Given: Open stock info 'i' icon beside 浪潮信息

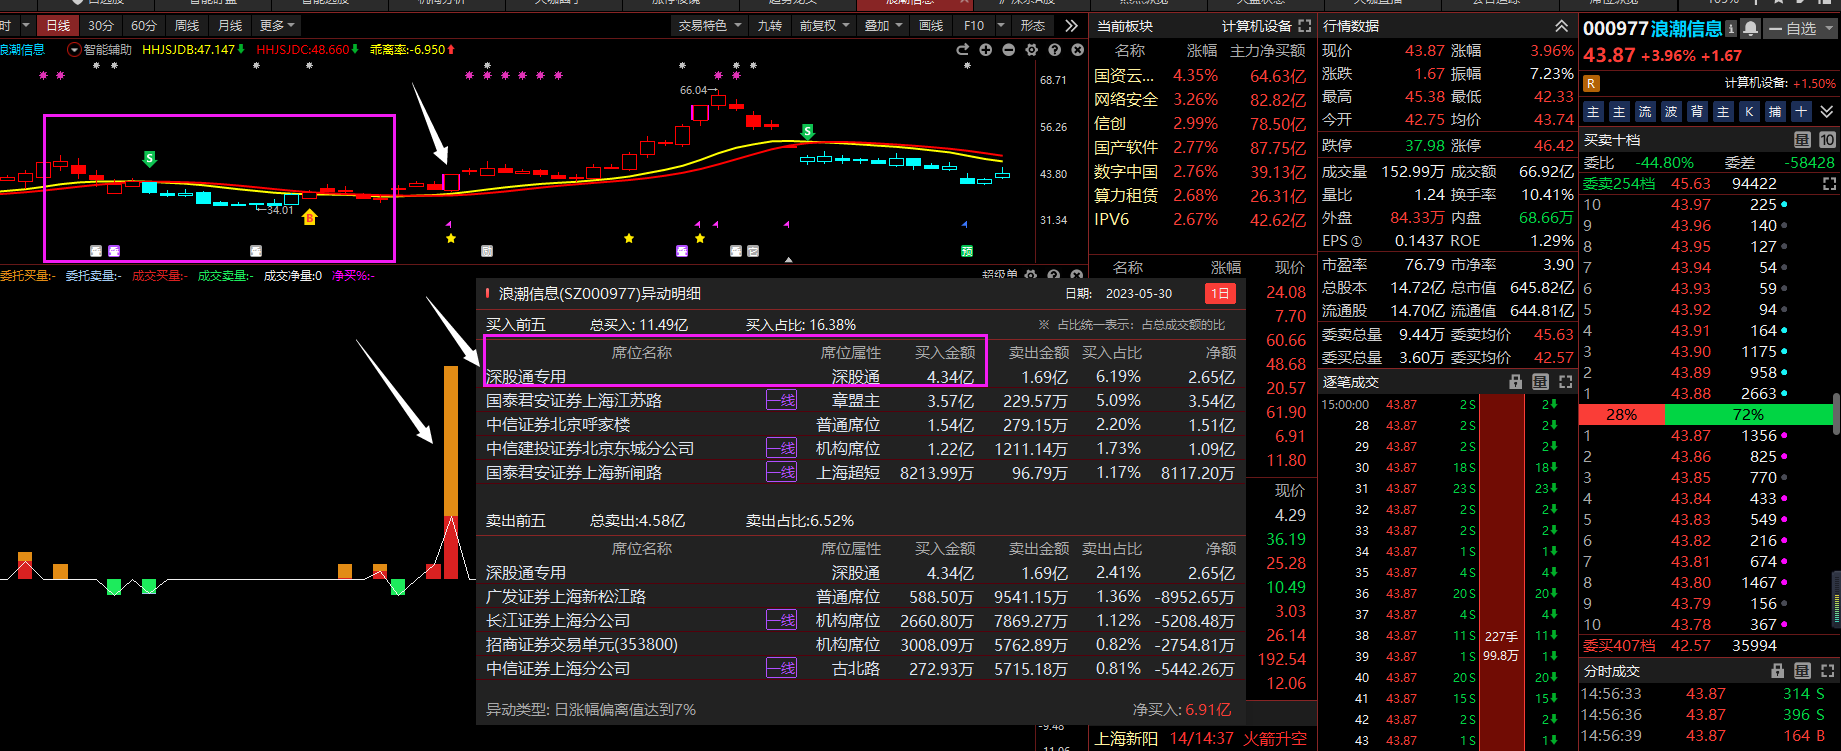Looking at the screenshot, I should tap(1731, 29).
